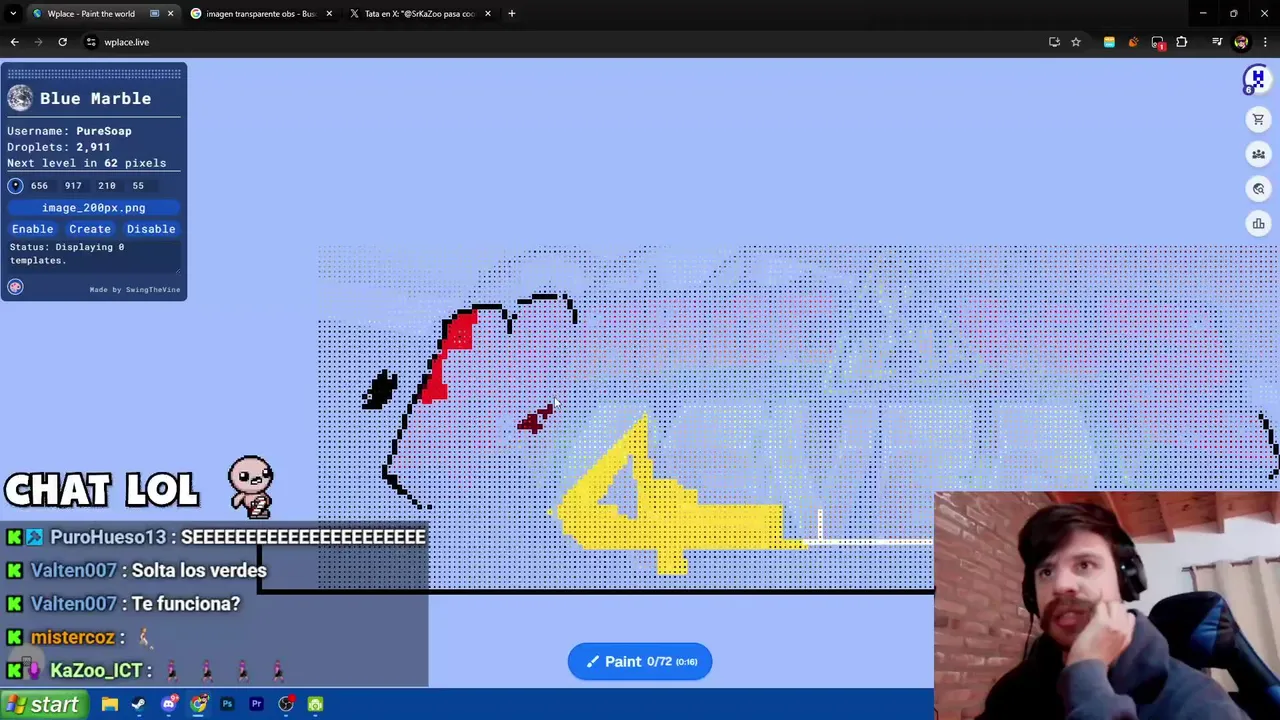The image size is (1280, 720).
Task: Open the Wplace store cart icon
Action: [1259, 119]
